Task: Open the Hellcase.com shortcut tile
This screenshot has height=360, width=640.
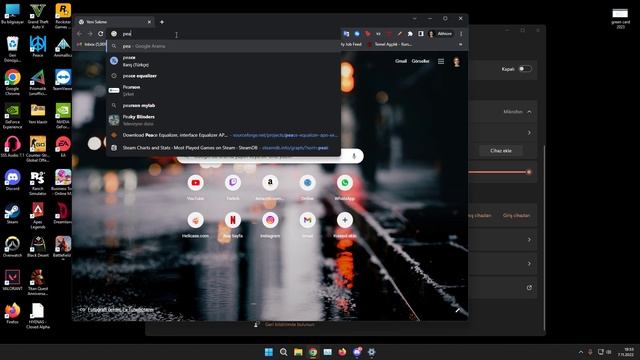Action: tap(196, 224)
